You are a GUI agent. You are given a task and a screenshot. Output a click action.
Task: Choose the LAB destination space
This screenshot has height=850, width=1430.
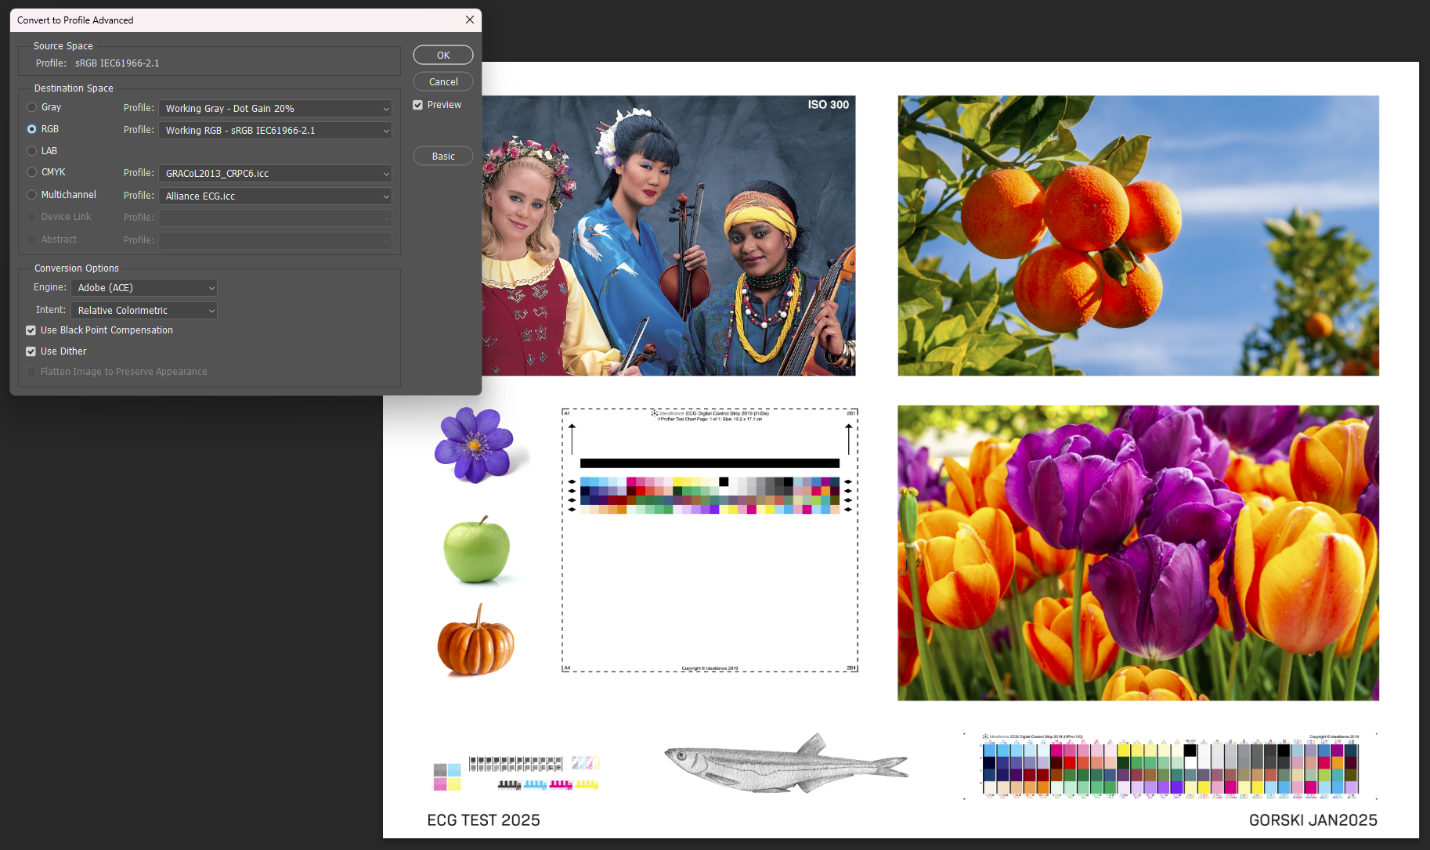(x=32, y=151)
